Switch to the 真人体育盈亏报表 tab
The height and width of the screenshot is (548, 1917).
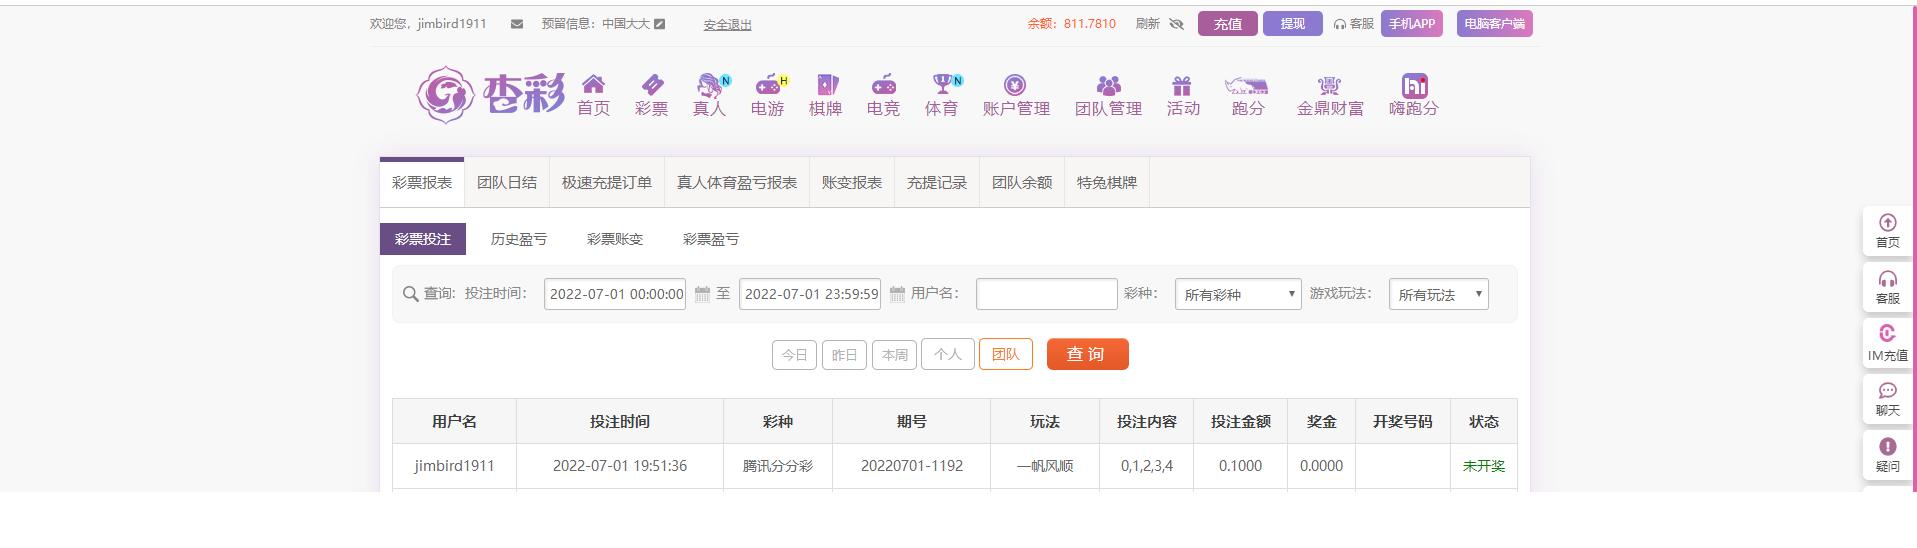(737, 183)
